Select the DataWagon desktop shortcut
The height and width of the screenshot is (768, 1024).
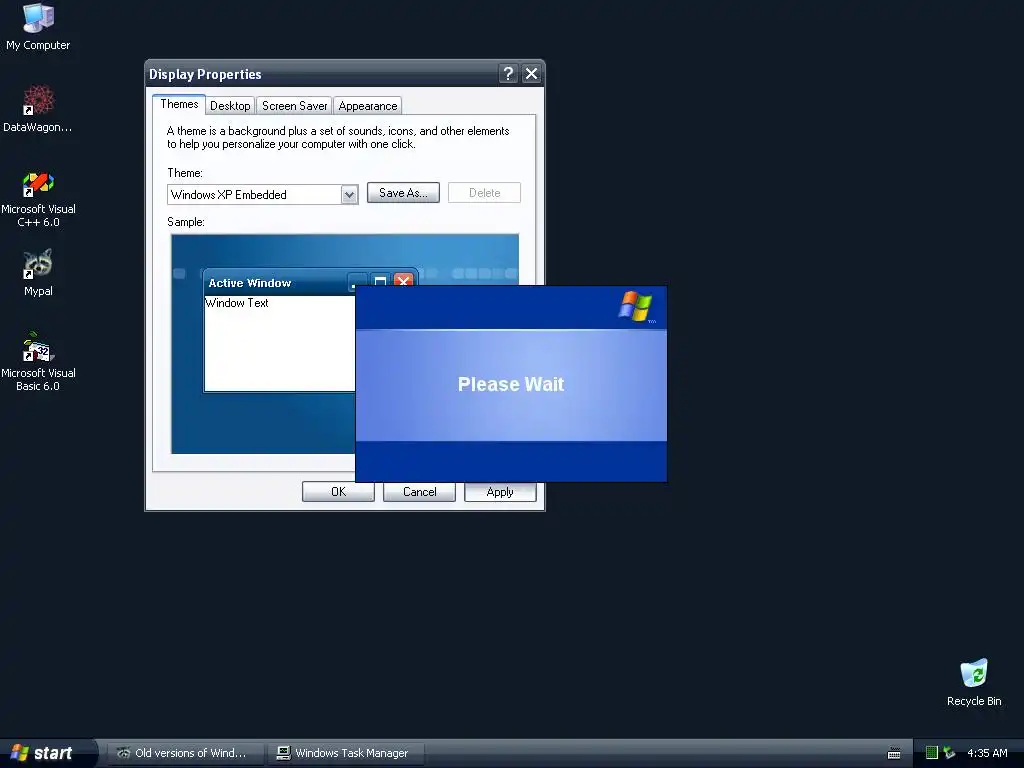[x=38, y=108]
